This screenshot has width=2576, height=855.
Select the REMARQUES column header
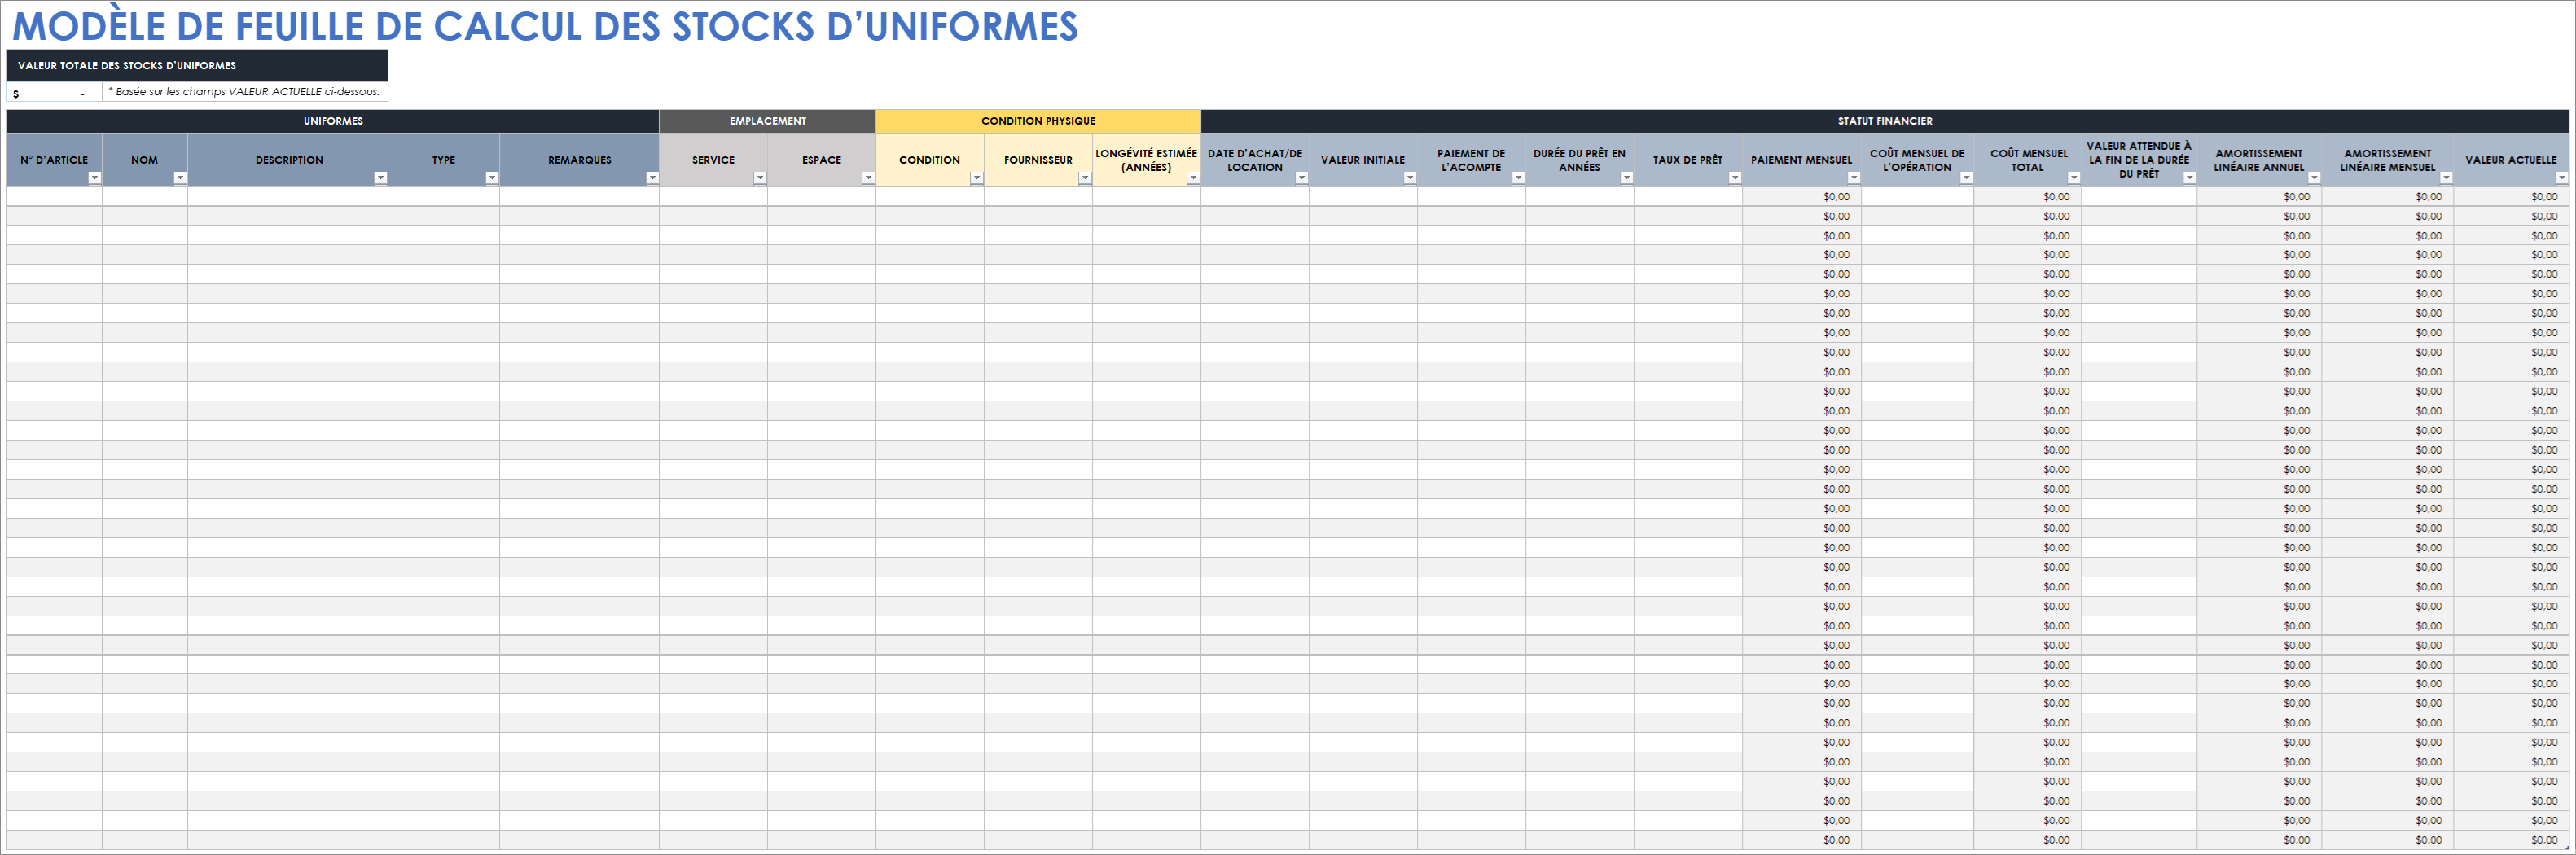pos(580,160)
